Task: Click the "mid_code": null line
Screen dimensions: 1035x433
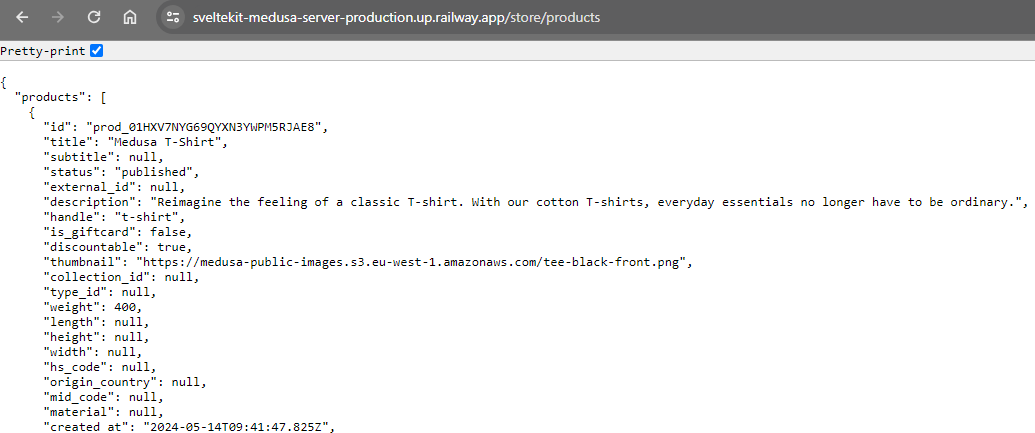Action: (104, 399)
